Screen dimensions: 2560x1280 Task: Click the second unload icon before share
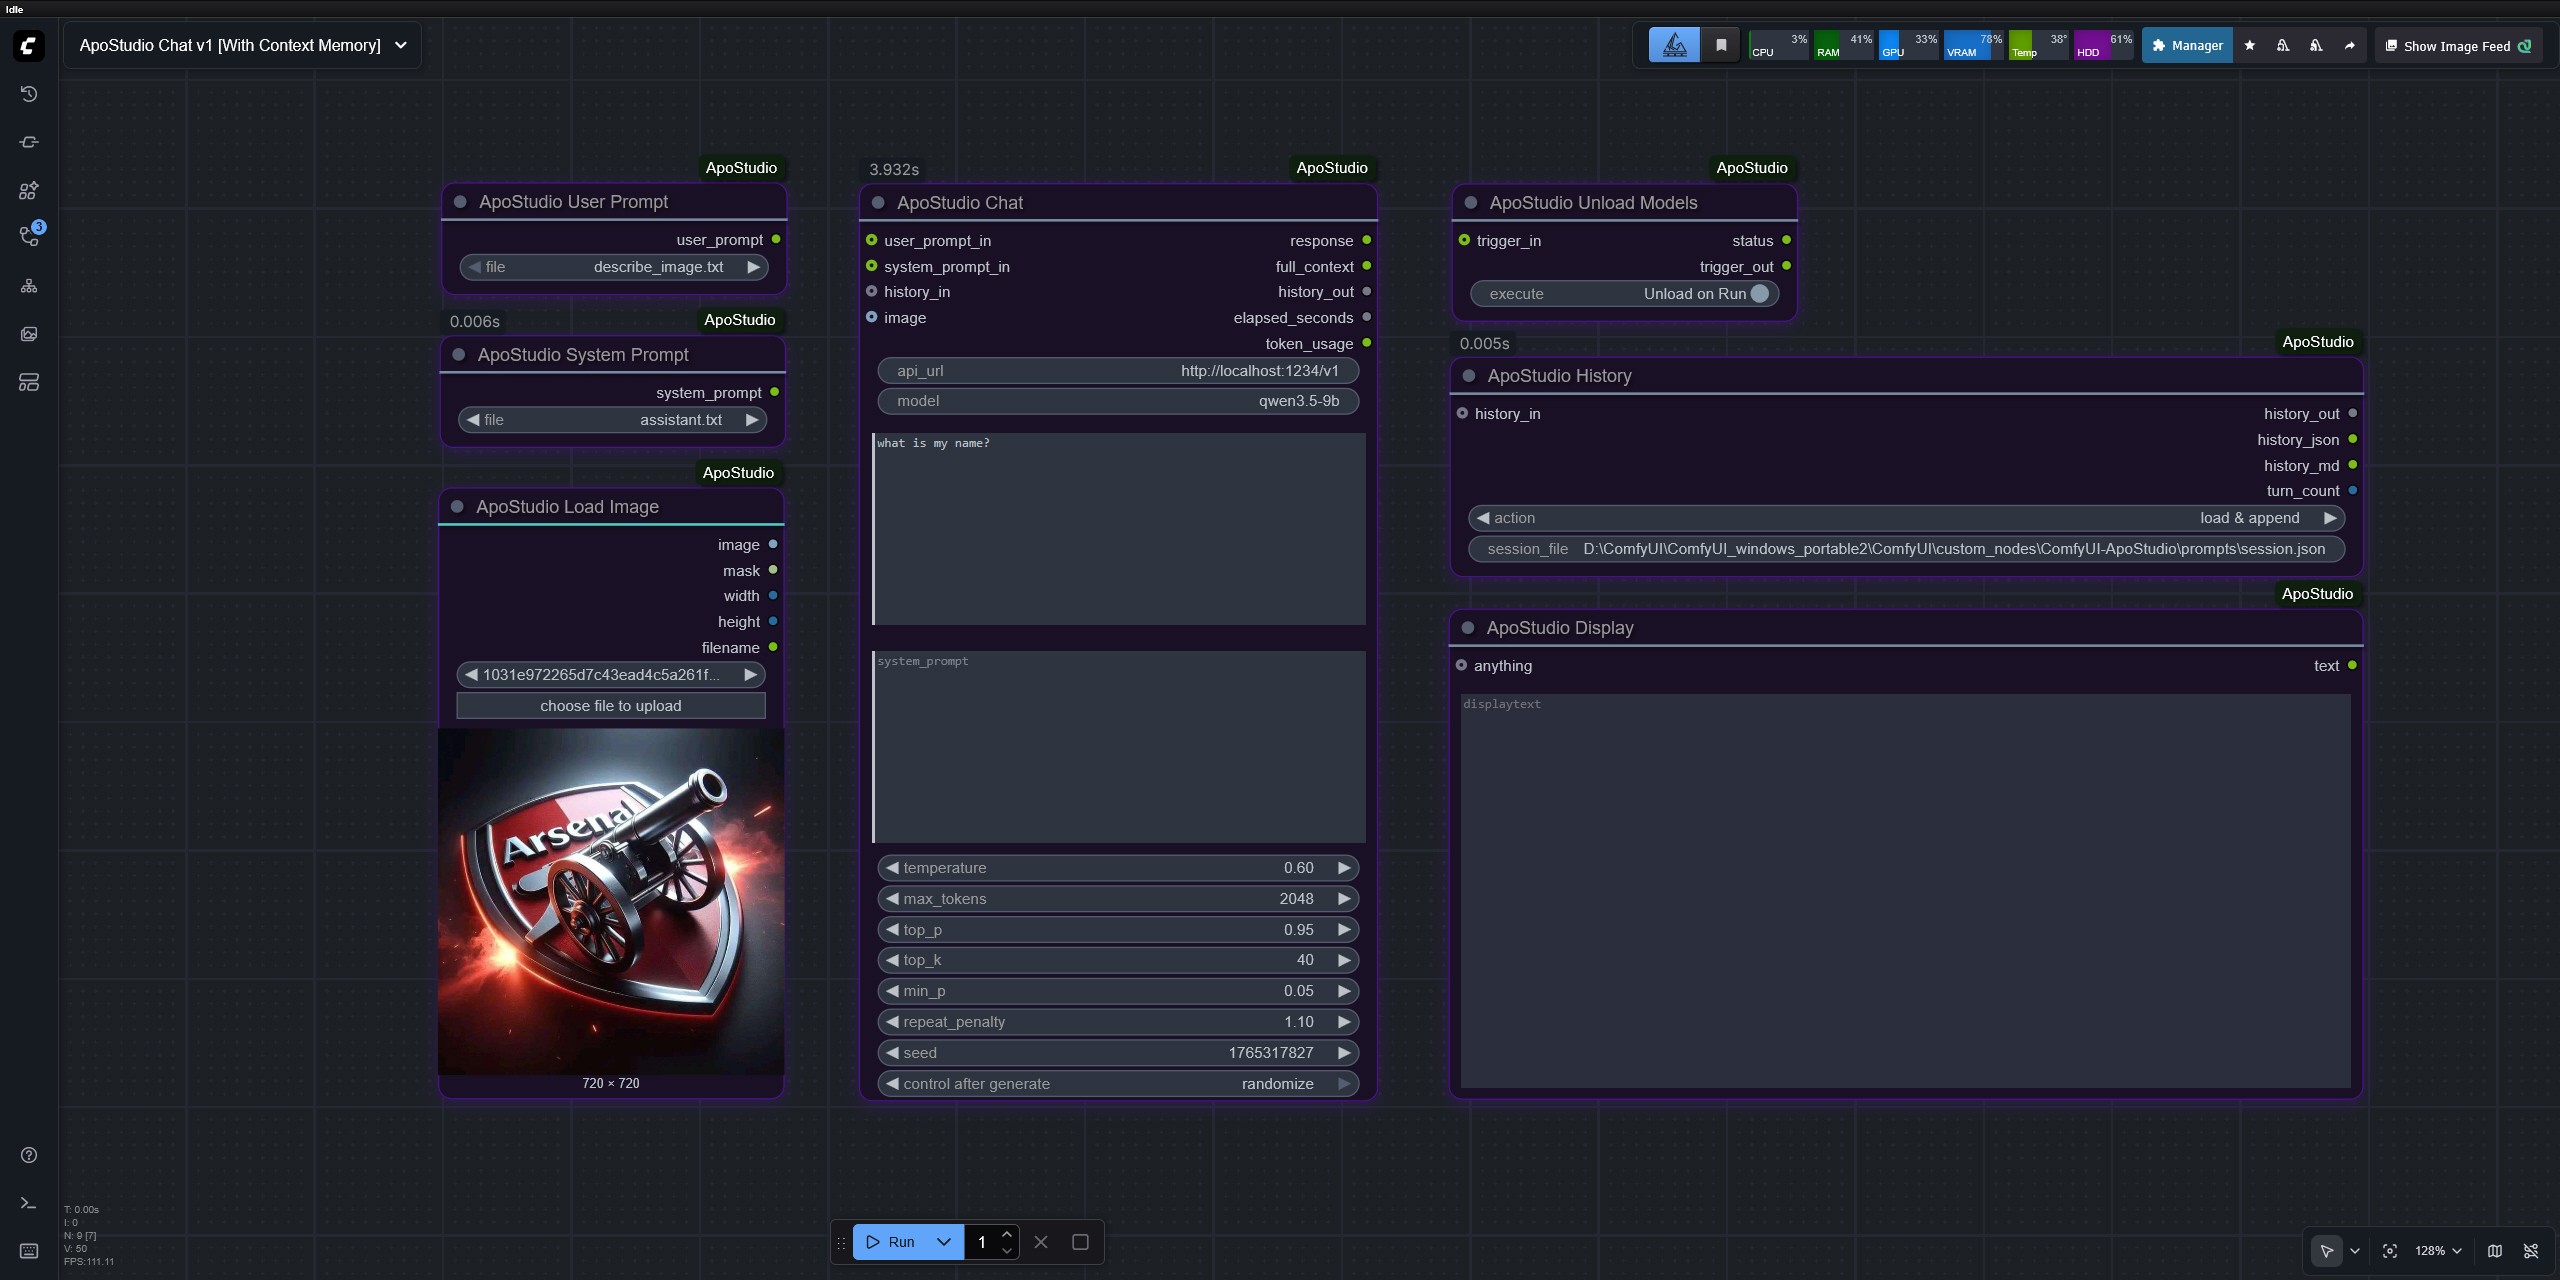coord(2316,45)
